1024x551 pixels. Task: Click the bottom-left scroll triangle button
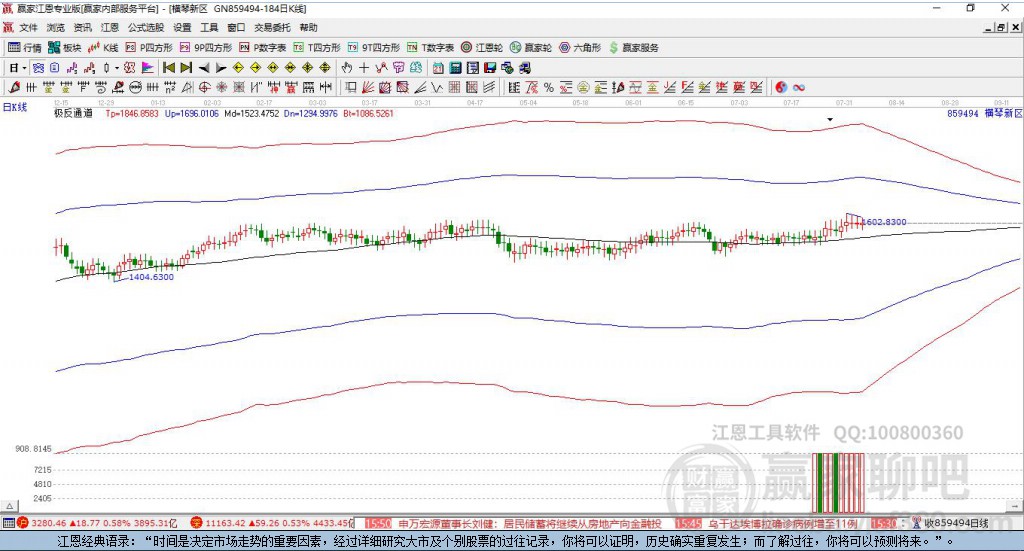(x=9, y=506)
